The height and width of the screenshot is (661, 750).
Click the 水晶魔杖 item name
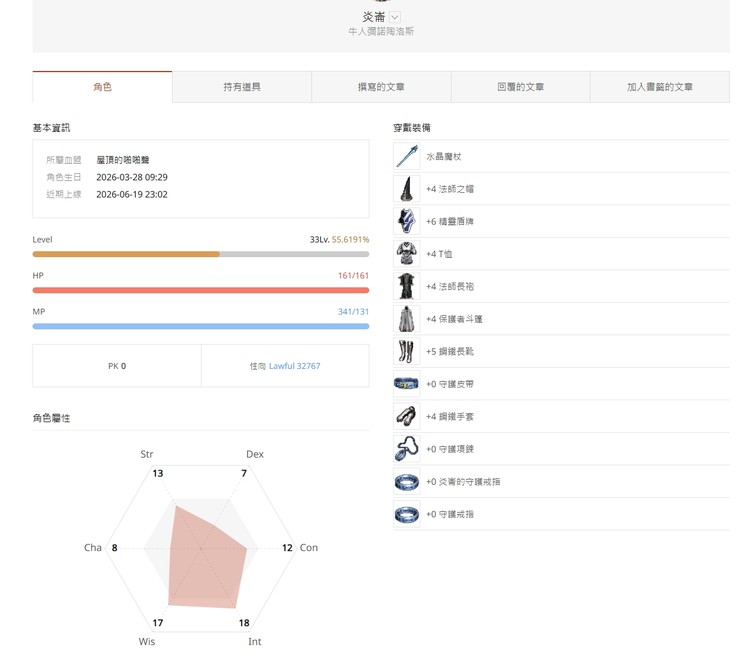click(x=443, y=156)
